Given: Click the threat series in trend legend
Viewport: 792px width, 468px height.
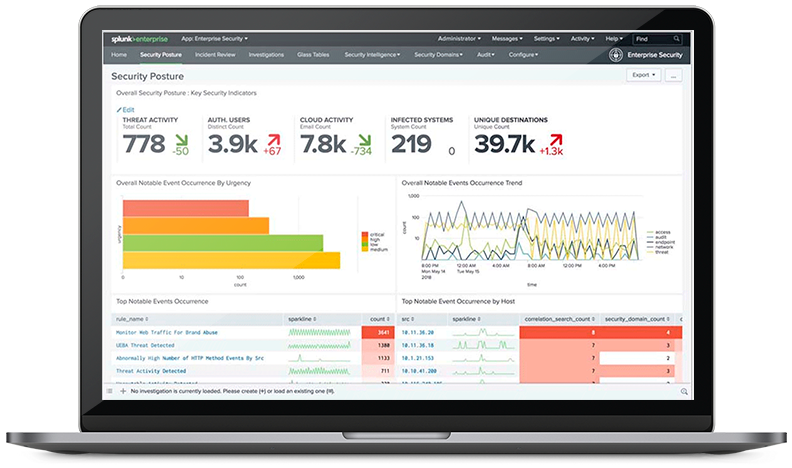Looking at the screenshot, I should tap(658, 252).
